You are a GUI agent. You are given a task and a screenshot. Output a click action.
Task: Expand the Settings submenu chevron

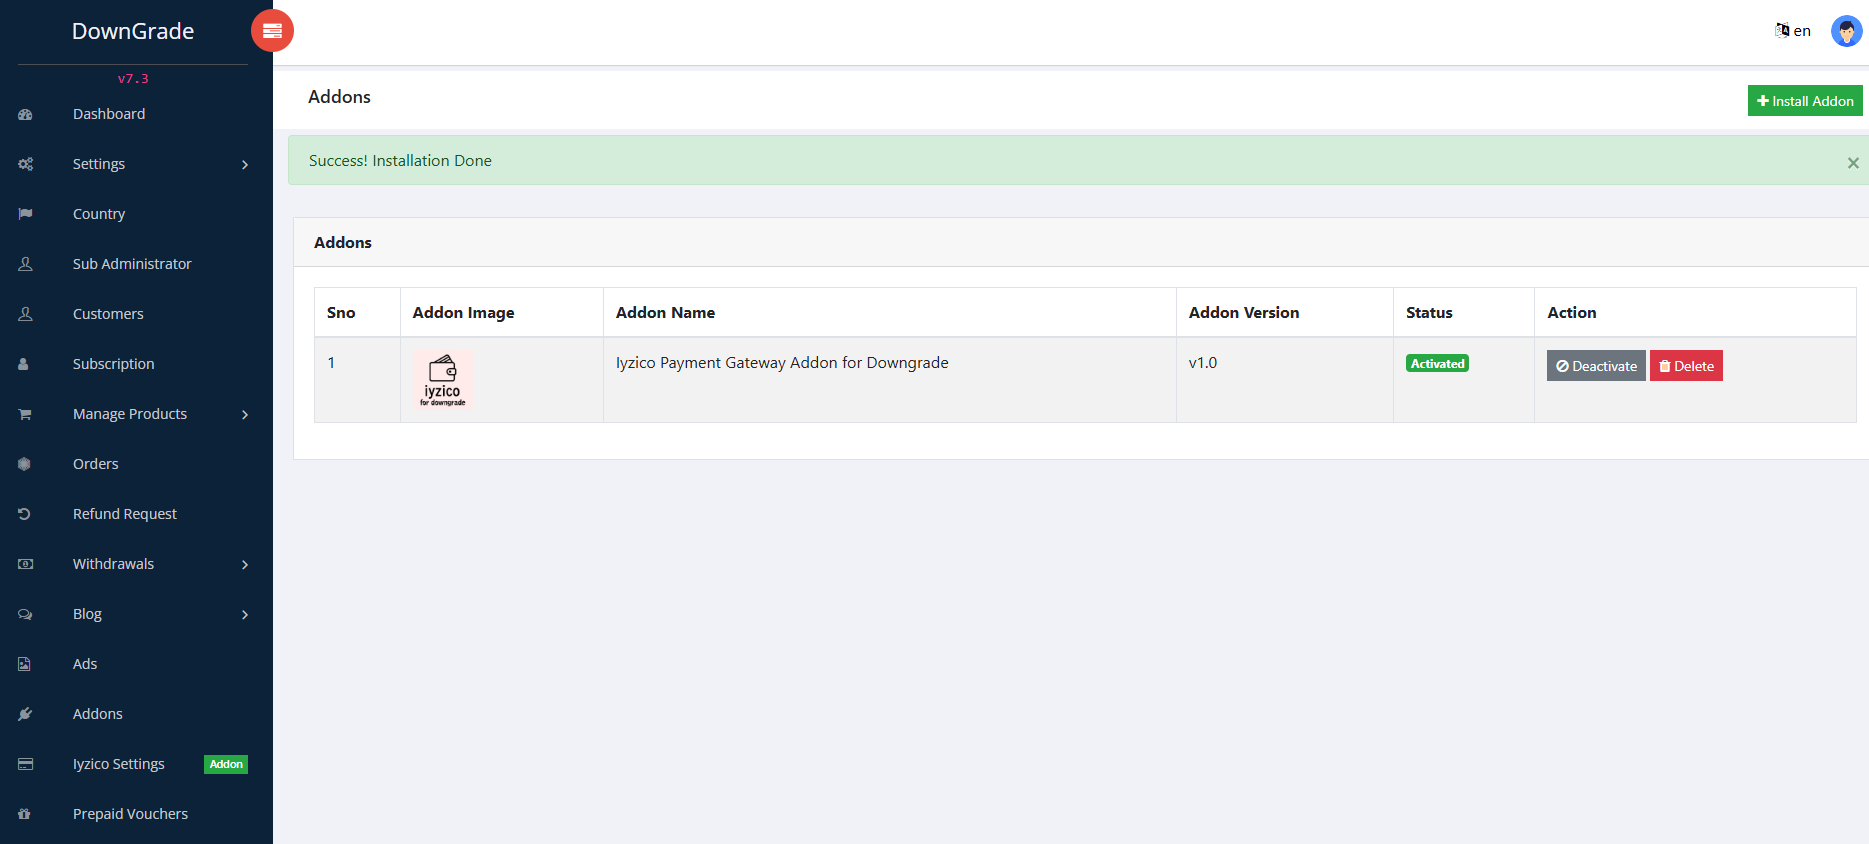click(245, 165)
